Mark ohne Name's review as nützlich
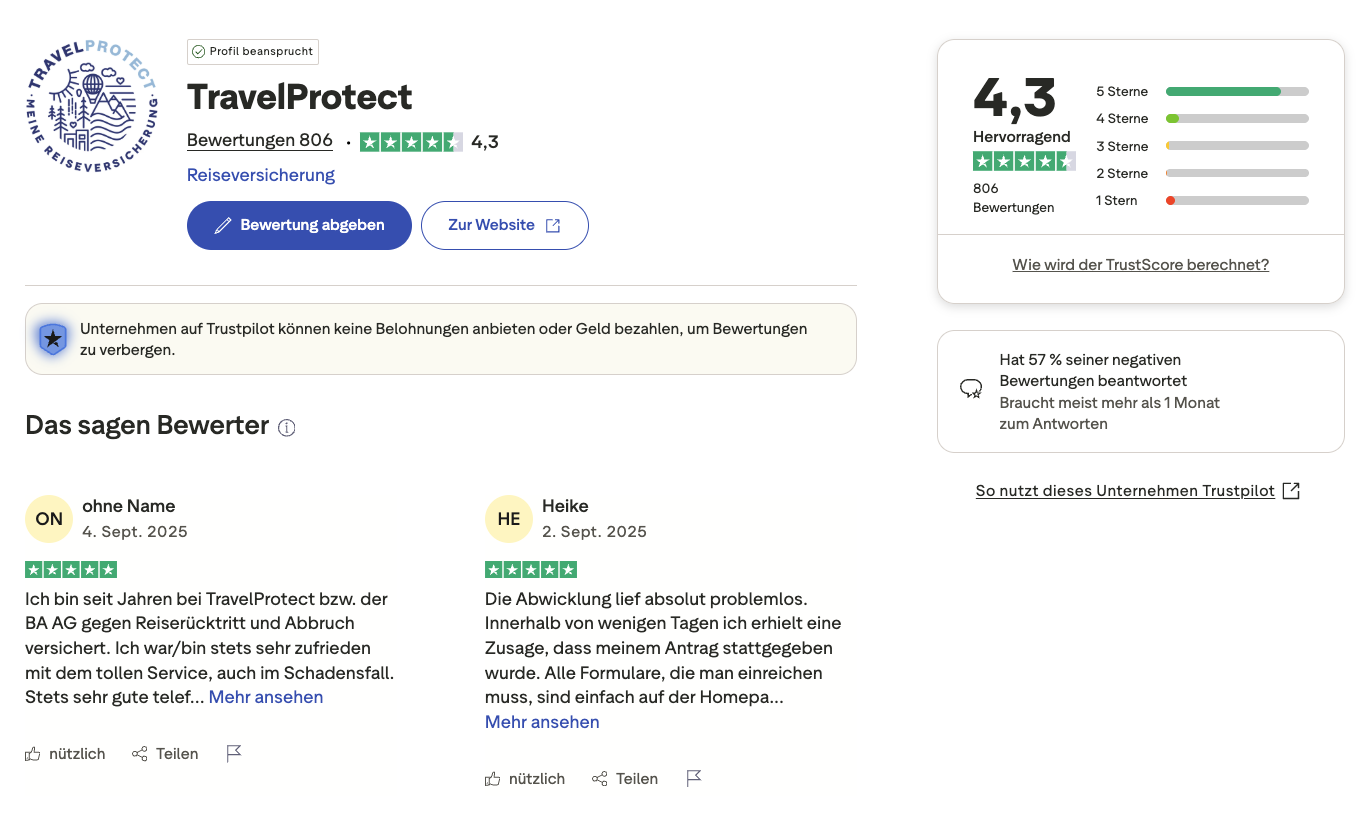1367x819 pixels. [65, 753]
